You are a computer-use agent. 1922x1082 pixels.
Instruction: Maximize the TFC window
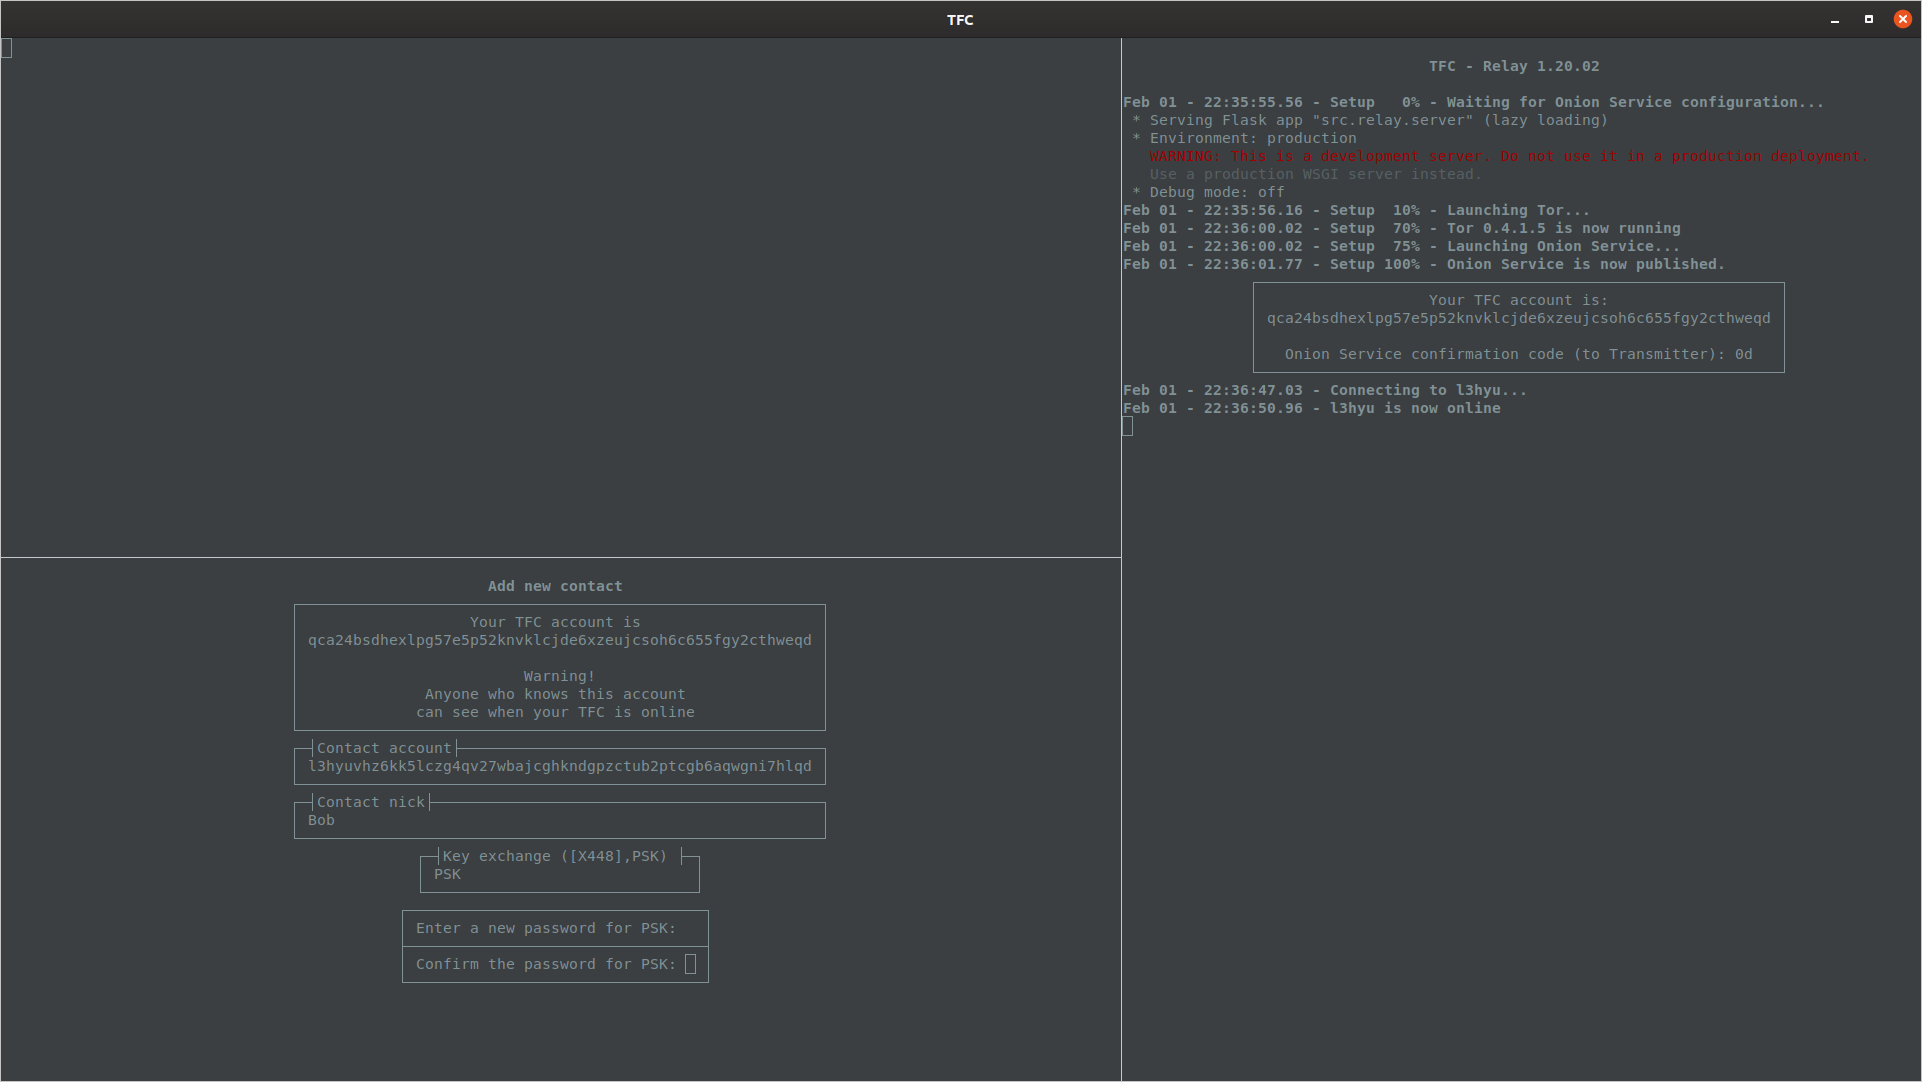pyautogui.click(x=1869, y=19)
